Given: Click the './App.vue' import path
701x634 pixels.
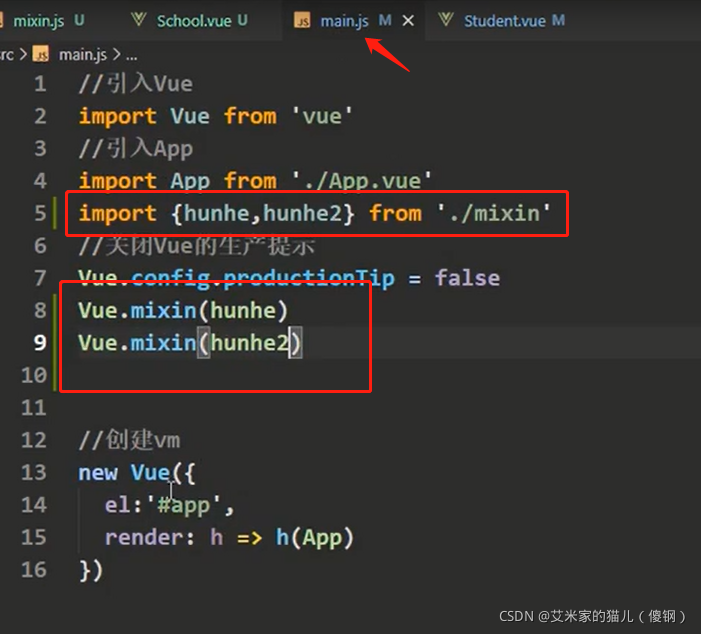Looking at the screenshot, I should tap(362, 181).
